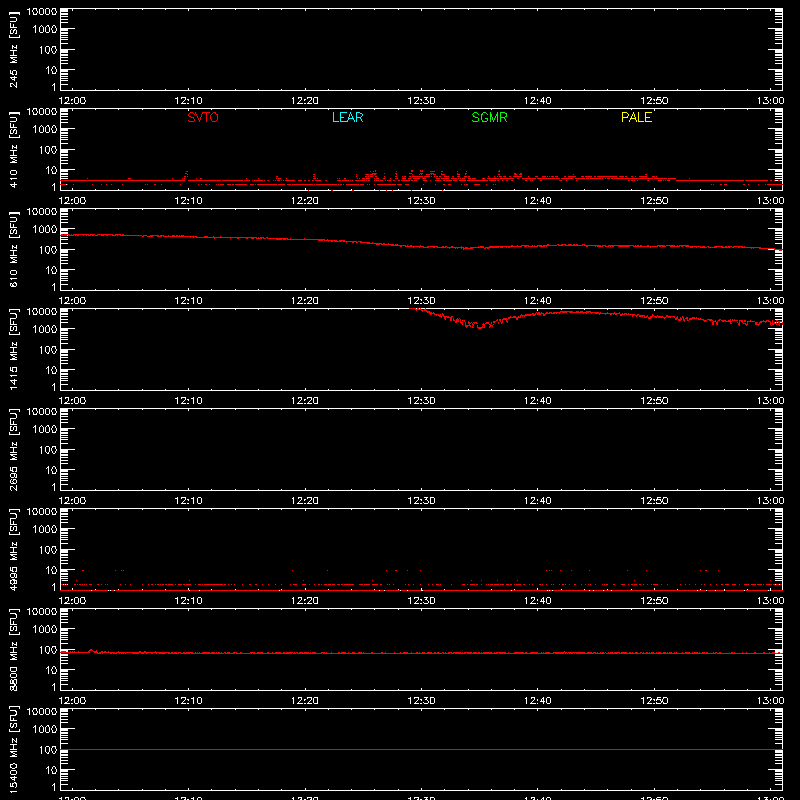Click the cyan LEAR station label
The image size is (800, 800).
tap(347, 117)
